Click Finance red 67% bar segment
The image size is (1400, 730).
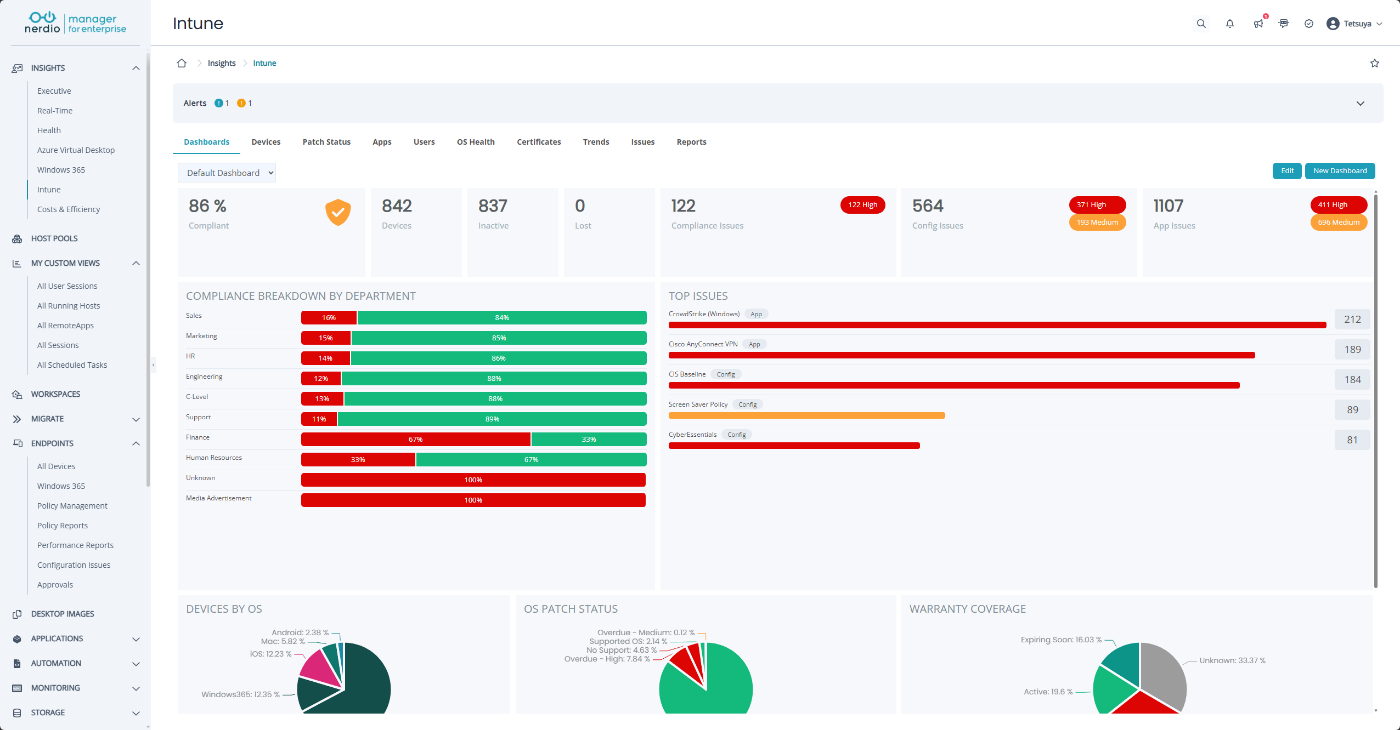coord(416,439)
